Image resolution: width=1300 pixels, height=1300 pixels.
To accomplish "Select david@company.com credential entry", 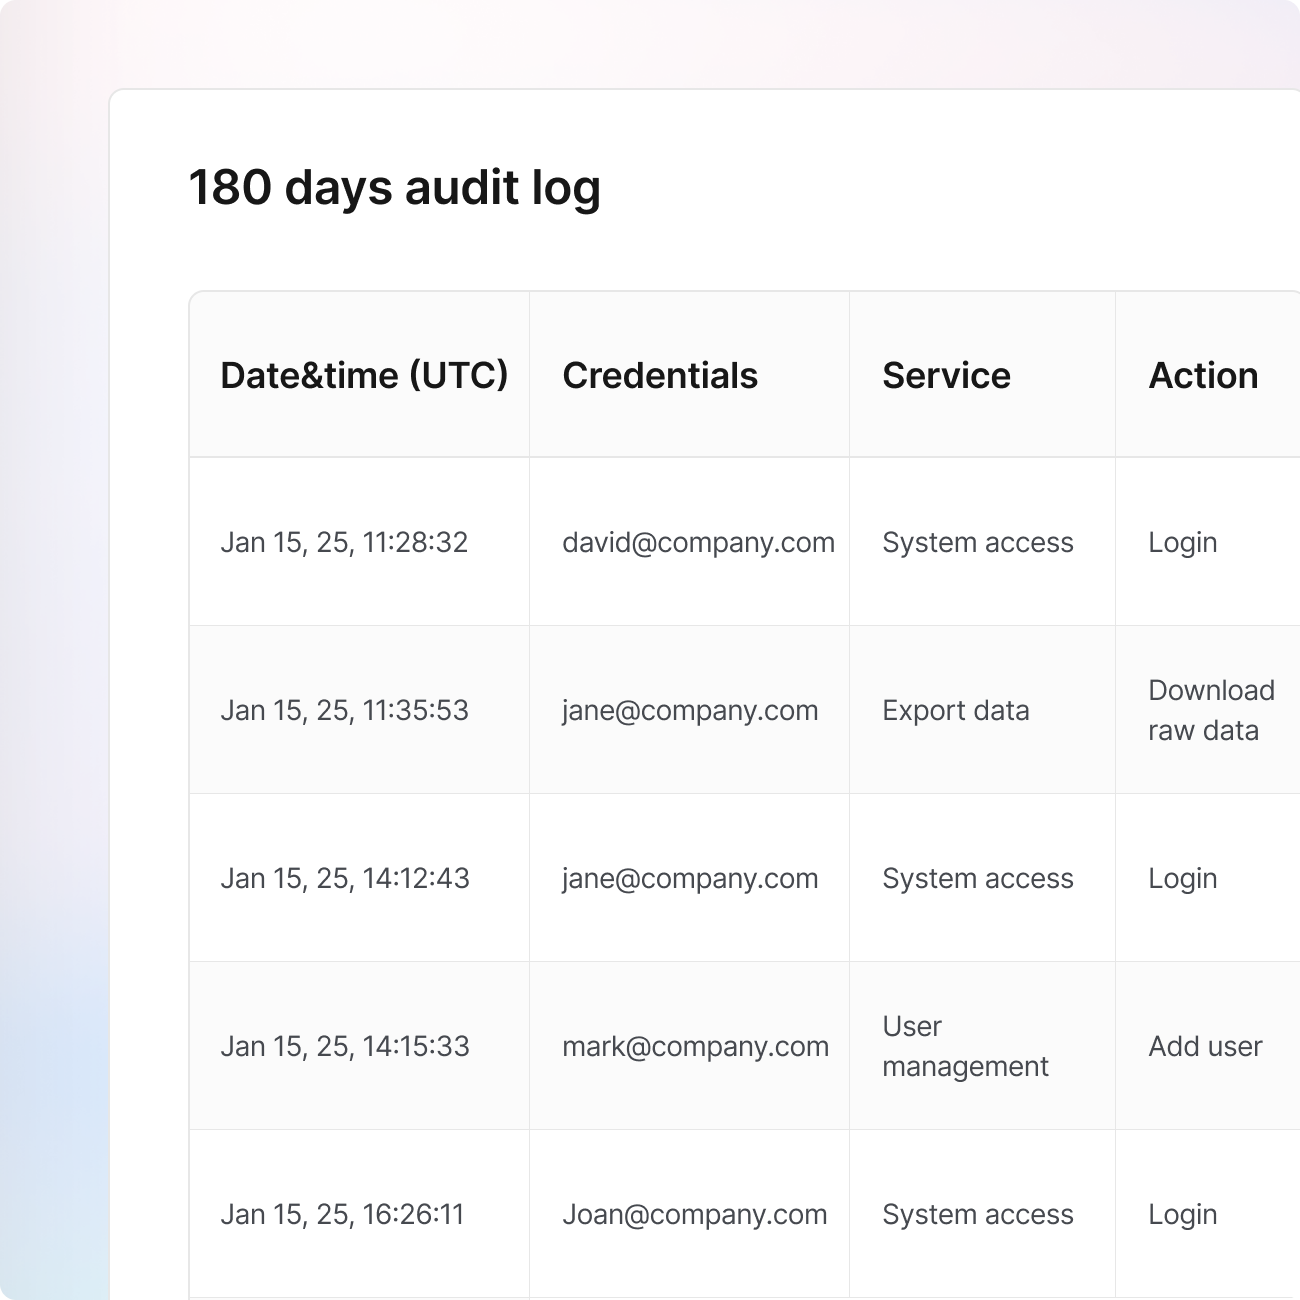I will [698, 542].
